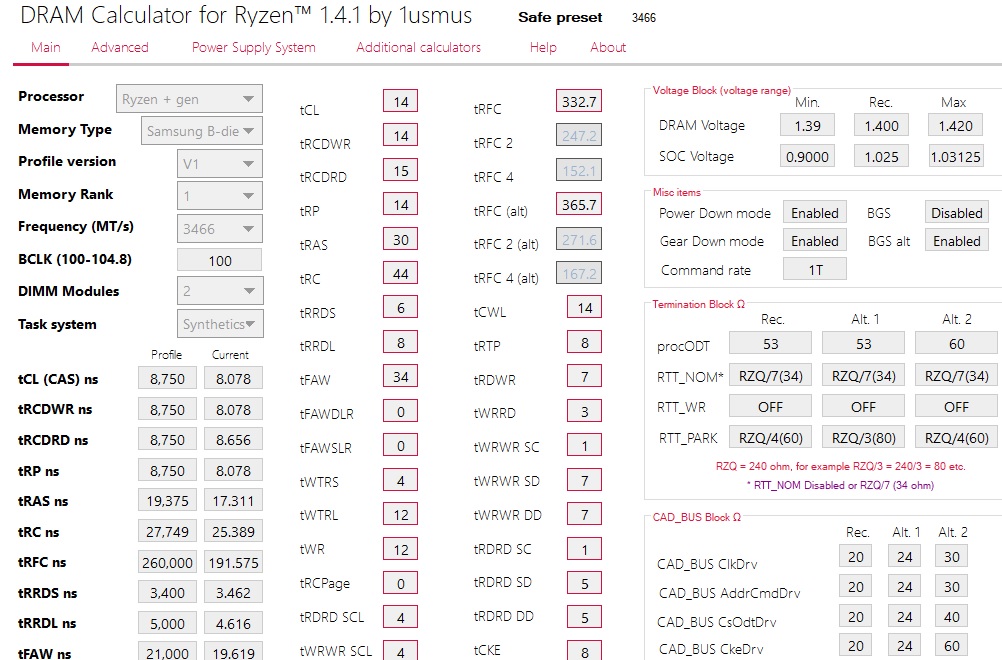Click the DRAM Voltage Max value 1.420

point(955,126)
